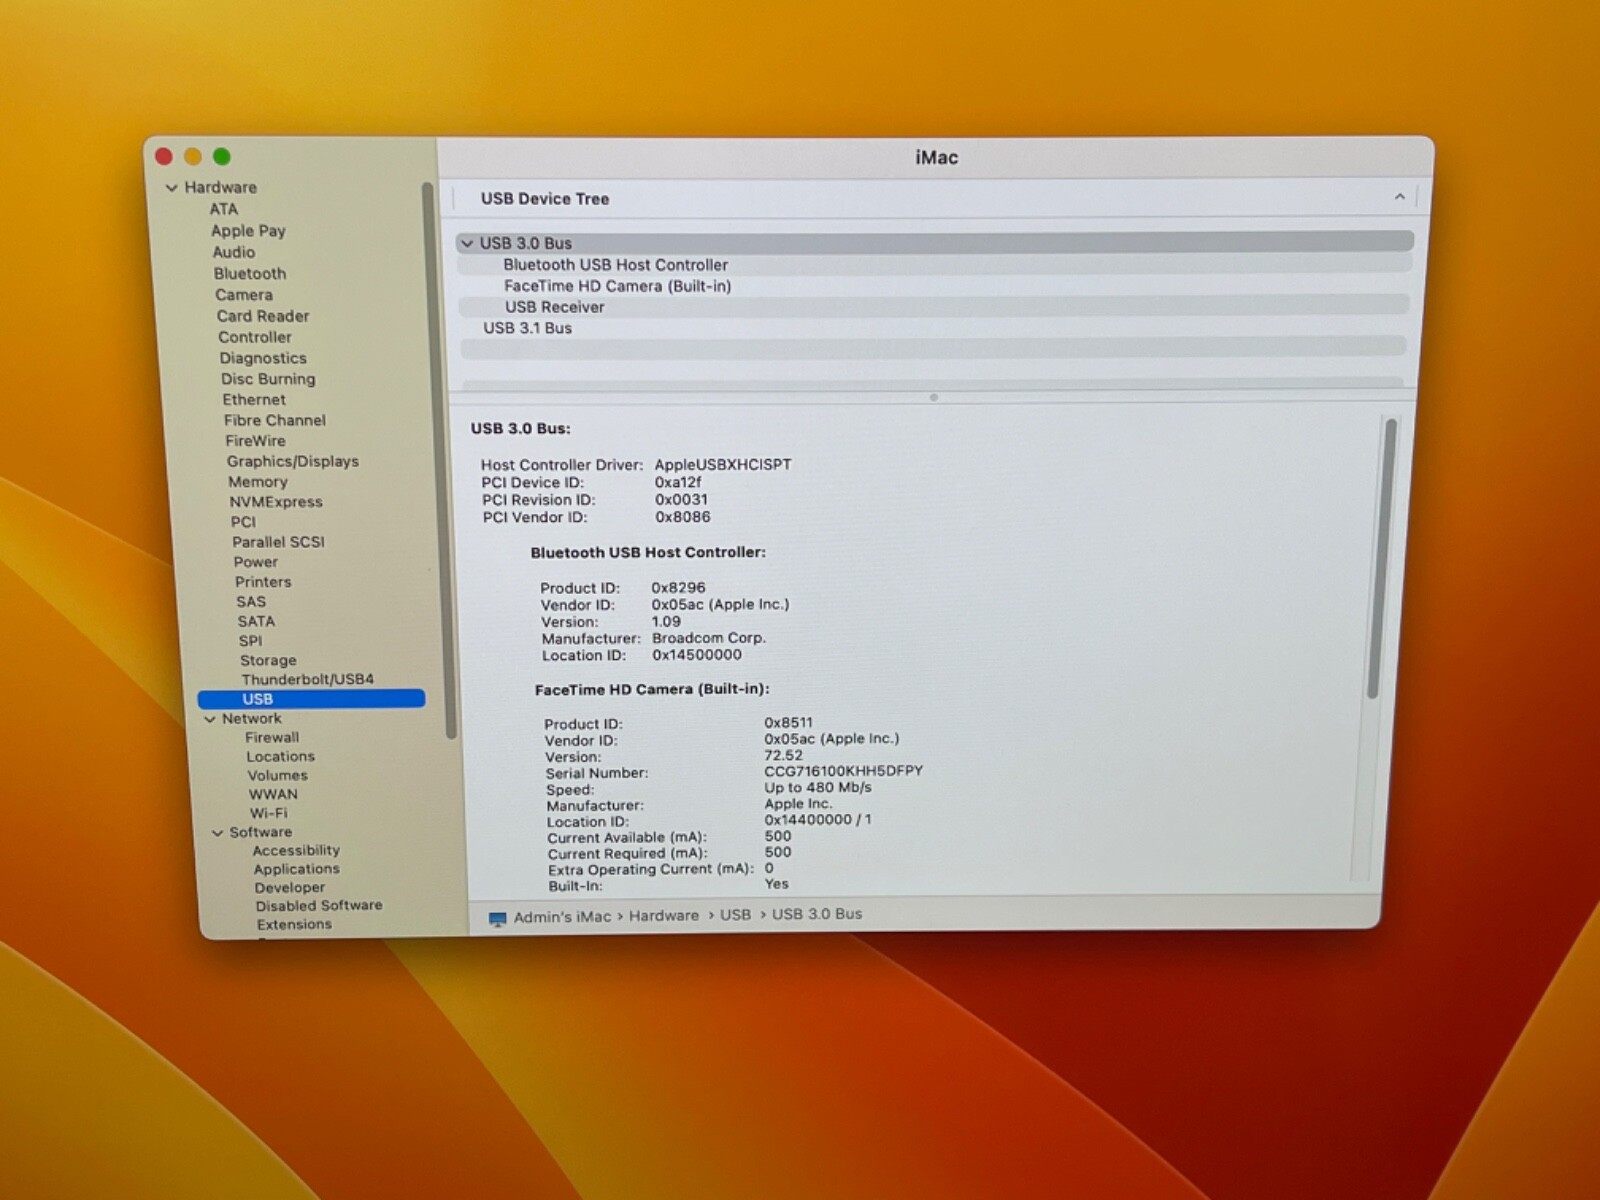Click USB 3.0 Bus in path bar
The width and height of the screenshot is (1600, 1200).
[x=817, y=914]
